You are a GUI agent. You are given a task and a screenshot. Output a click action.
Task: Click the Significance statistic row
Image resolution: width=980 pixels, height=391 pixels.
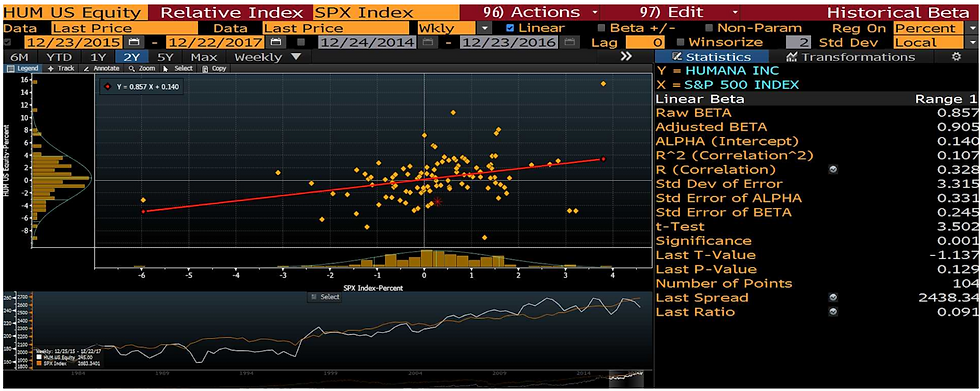[816, 241]
